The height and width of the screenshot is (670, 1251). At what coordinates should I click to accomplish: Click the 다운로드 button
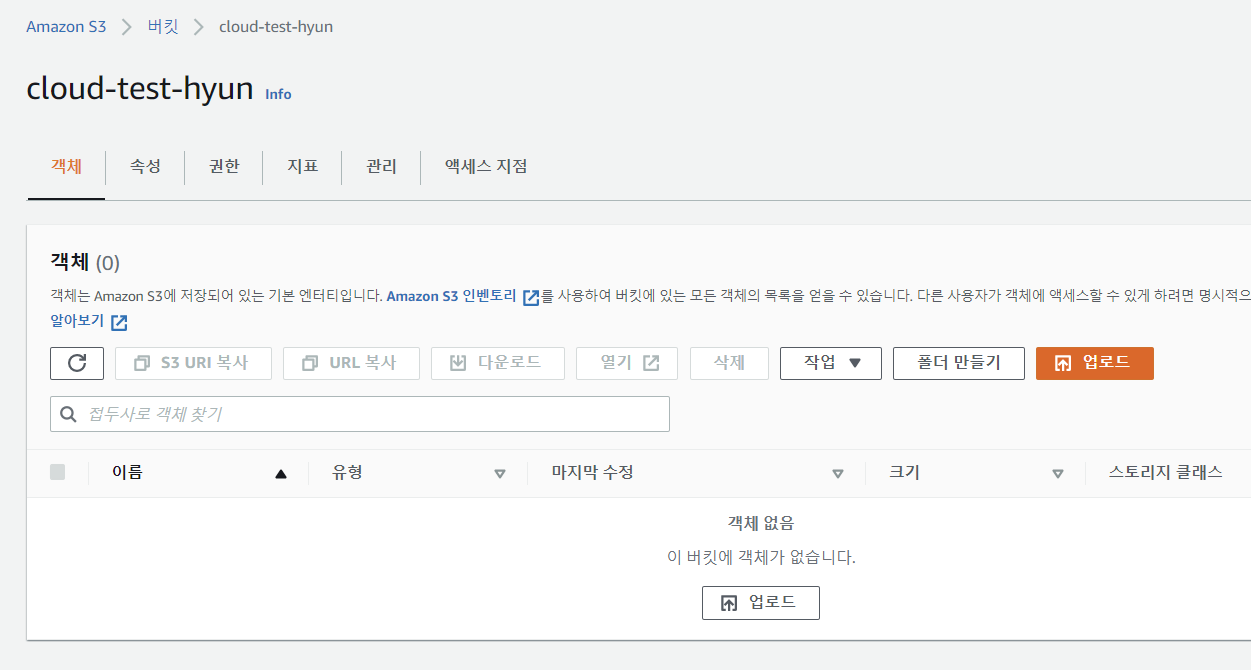pos(498,363)
